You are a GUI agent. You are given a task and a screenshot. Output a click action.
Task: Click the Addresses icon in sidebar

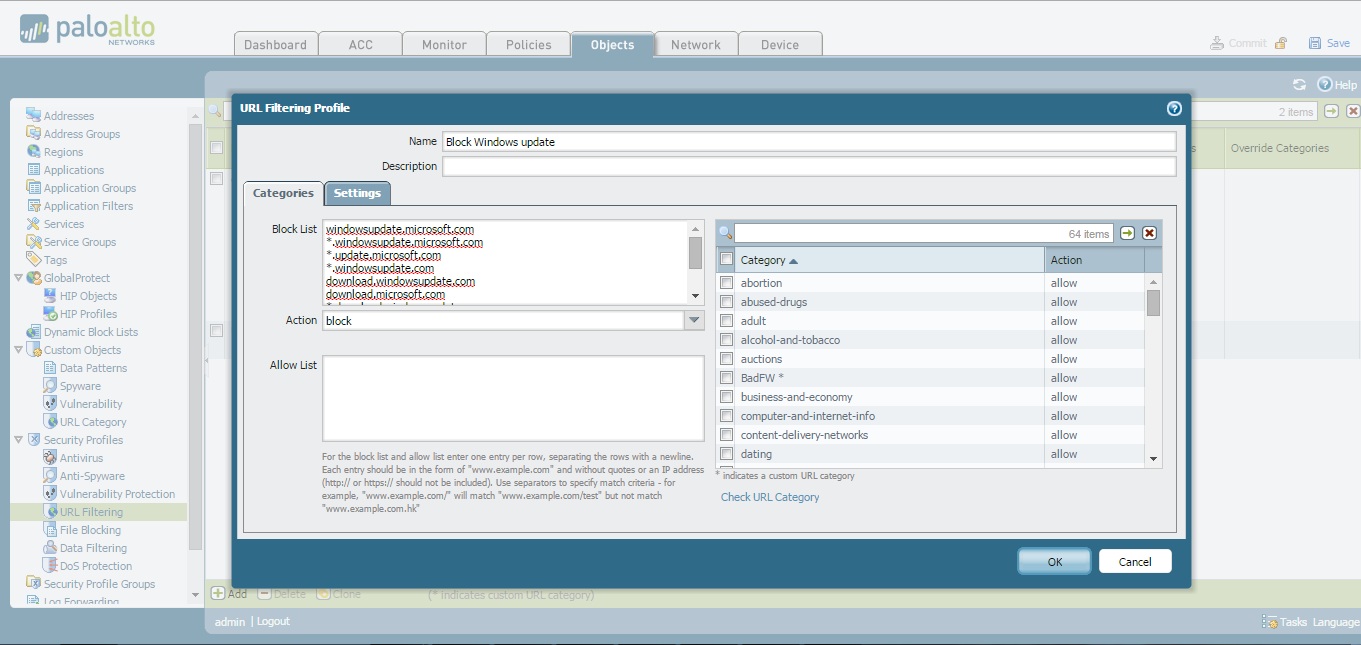pos(34,116)
